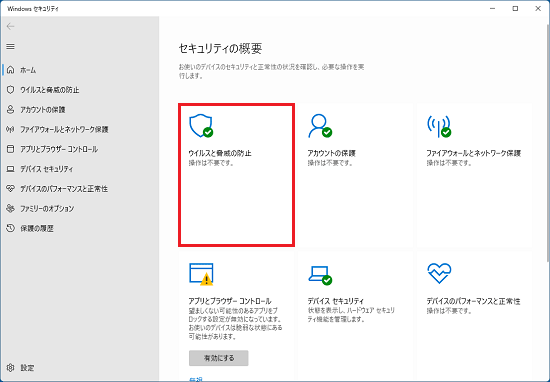Open the アプリとブラウザー コントロール card title
This screenshot has width=550, height=382.
[x=230, y=301]
